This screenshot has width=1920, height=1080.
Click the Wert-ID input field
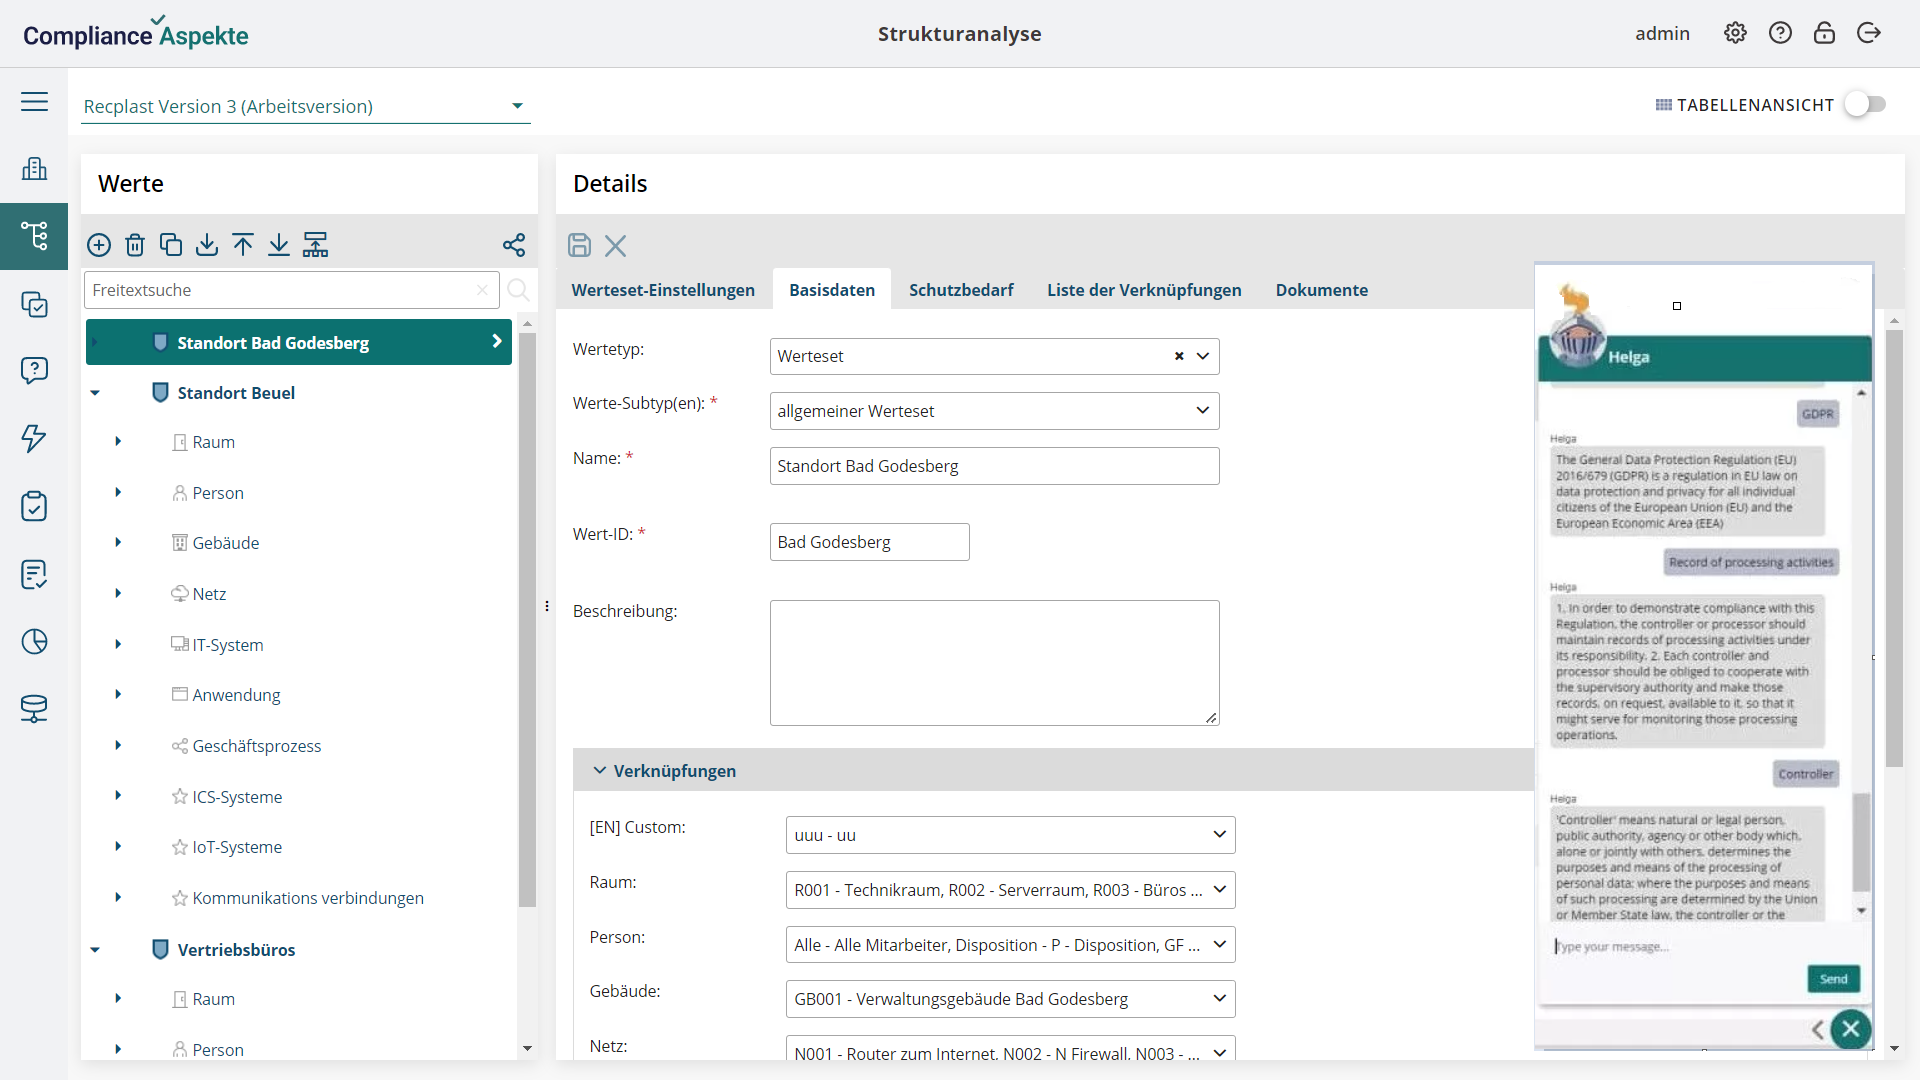click(869, 542)
